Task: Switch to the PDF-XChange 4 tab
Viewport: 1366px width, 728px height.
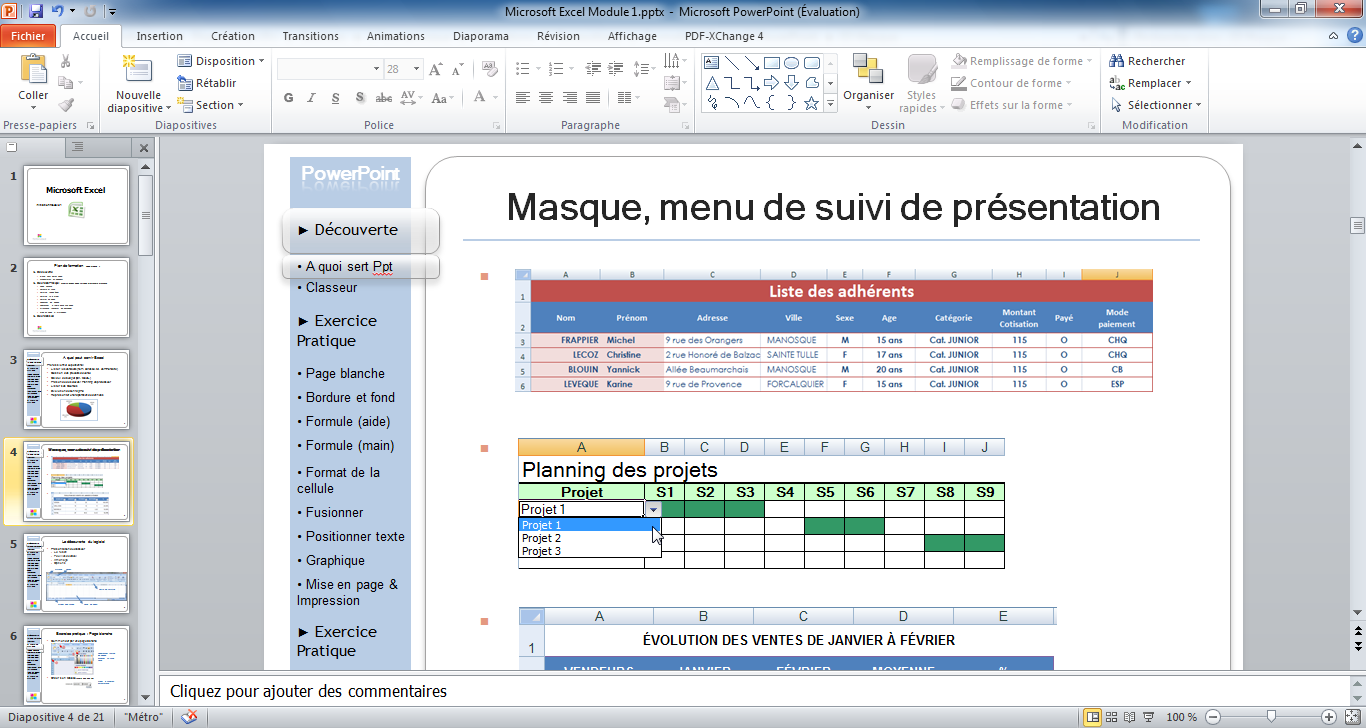Action: 725,36
